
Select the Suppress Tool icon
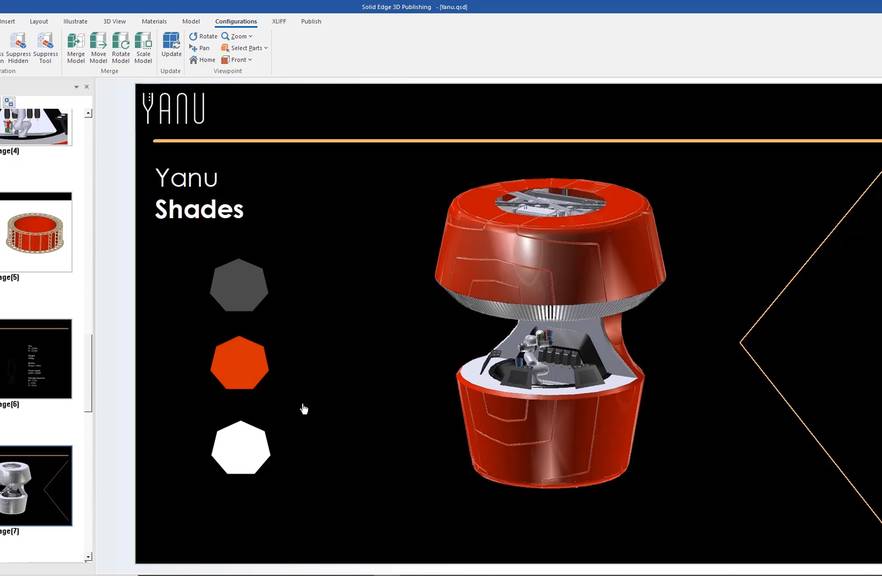coord(45,47)
